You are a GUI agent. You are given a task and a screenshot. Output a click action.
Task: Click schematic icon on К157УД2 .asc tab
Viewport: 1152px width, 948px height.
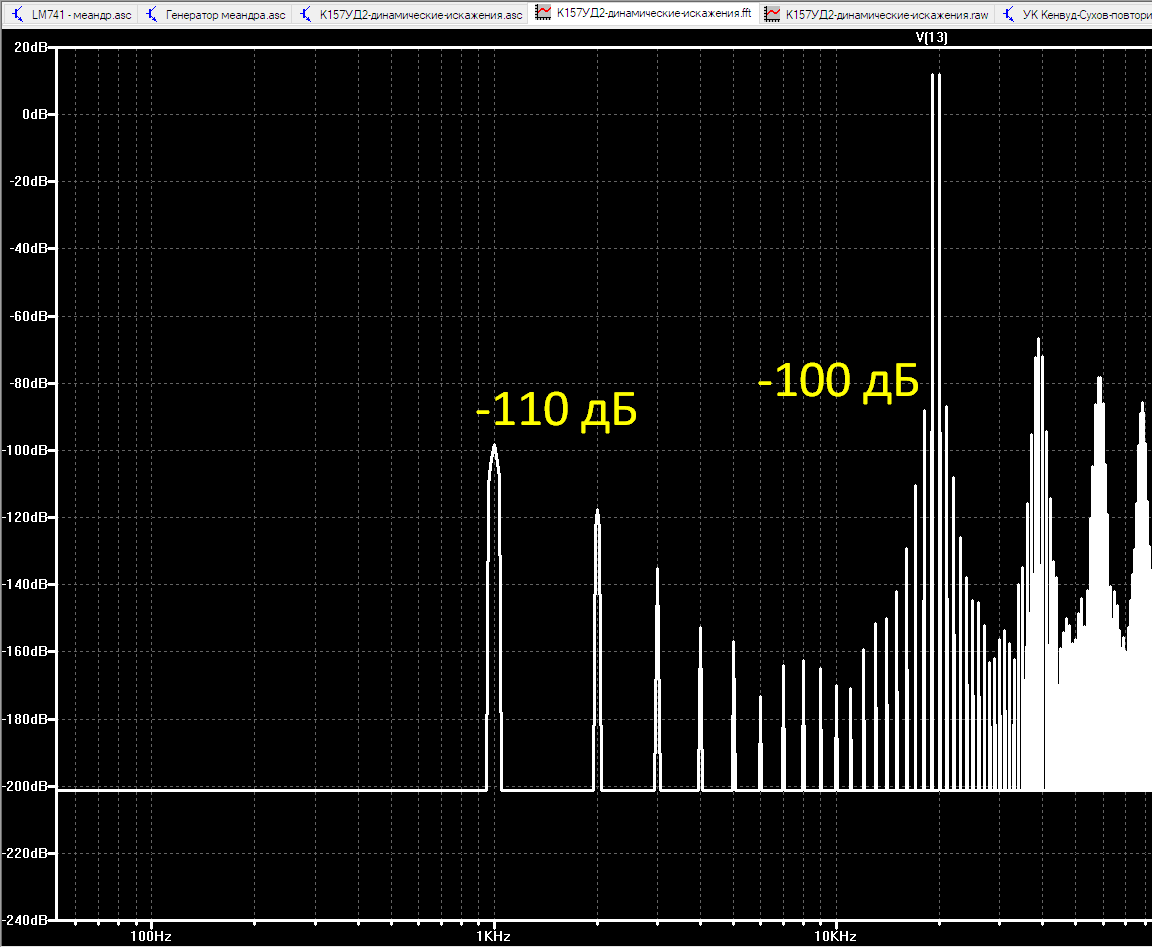306,14
